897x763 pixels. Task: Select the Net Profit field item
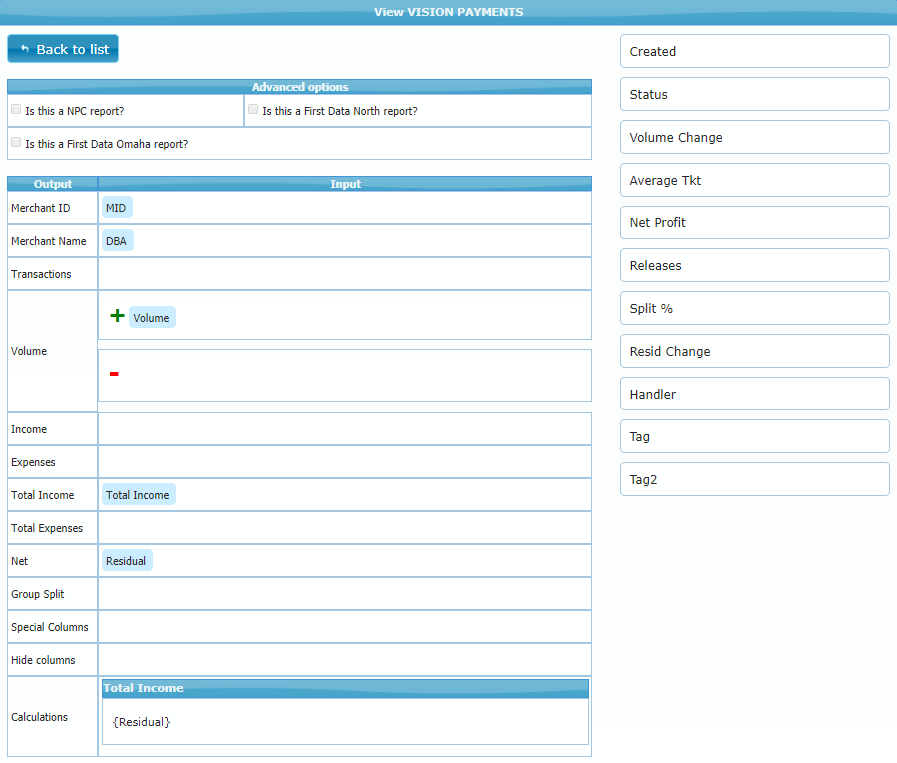coord(754,222)
